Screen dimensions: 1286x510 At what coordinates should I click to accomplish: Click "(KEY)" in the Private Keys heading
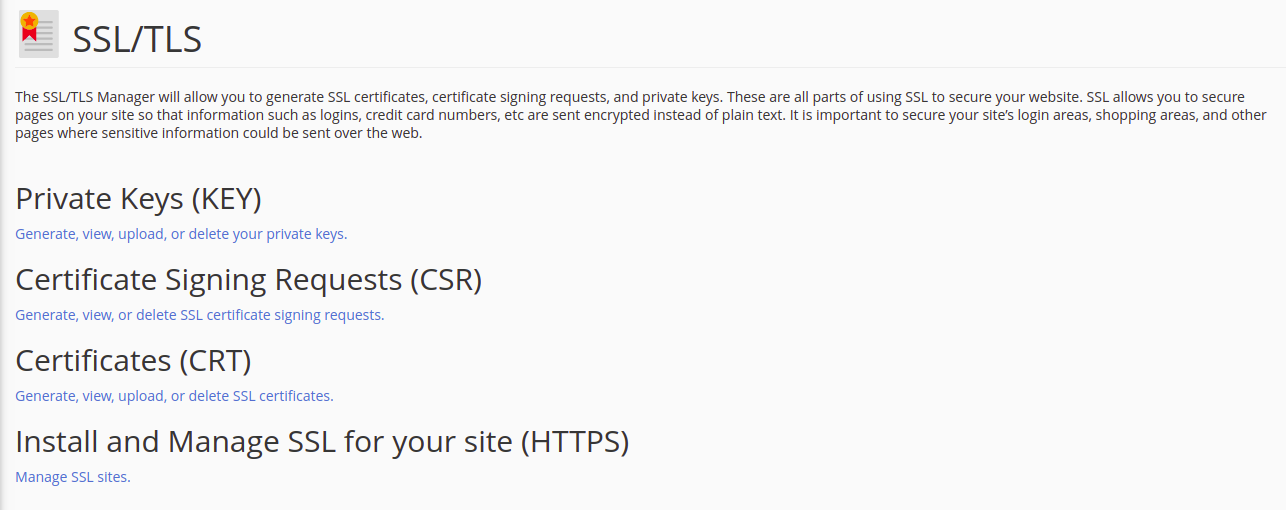pyautogui.click(x=225, y=199)
